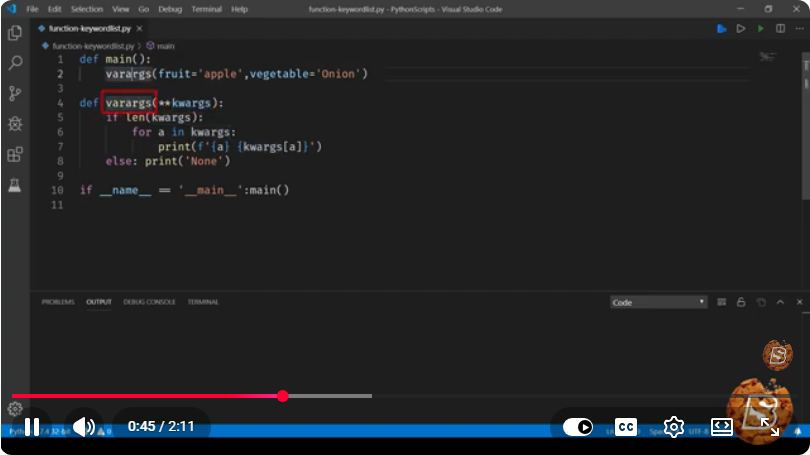Viewport: 810px width, 455px height.
Task: Maximize the panel with the chevron up
Action: click(780, 302)
